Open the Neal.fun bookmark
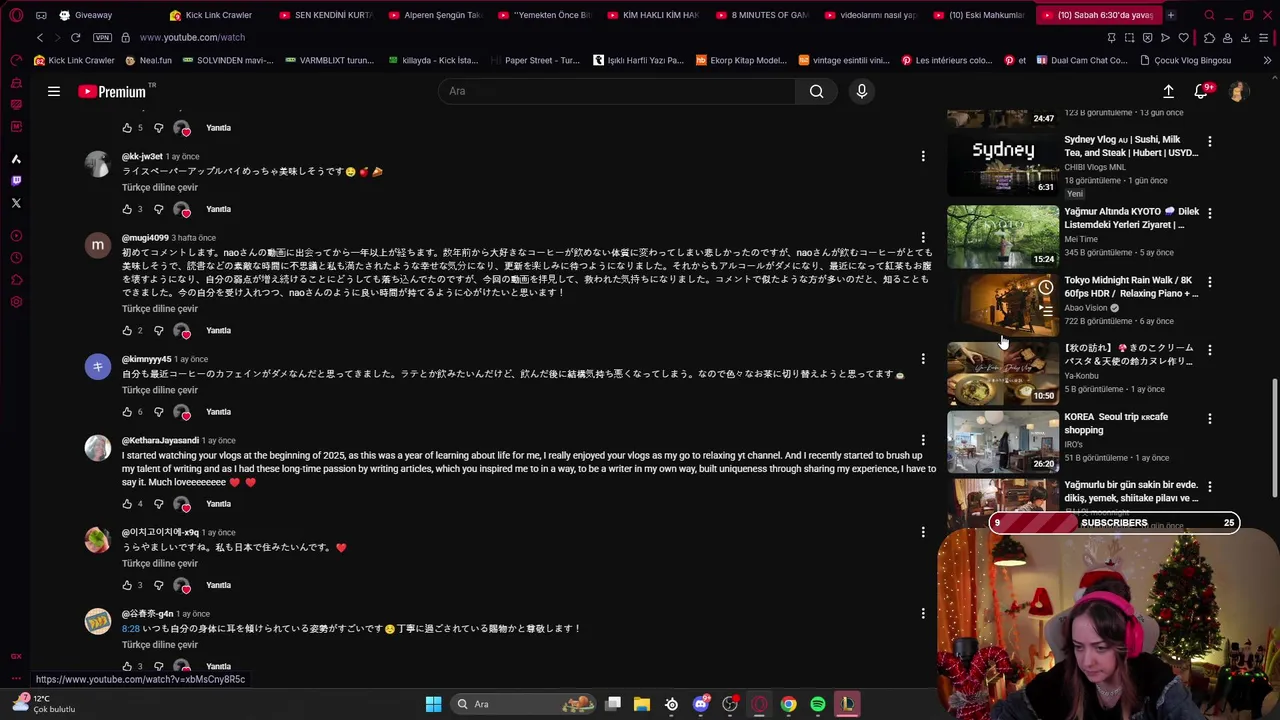 148,60
